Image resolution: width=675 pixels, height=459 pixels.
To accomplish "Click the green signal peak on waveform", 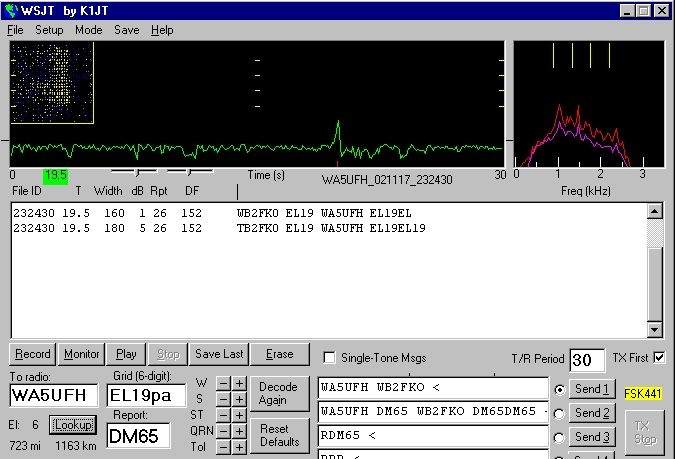I will pyautogui.click(x=338, y=134).
